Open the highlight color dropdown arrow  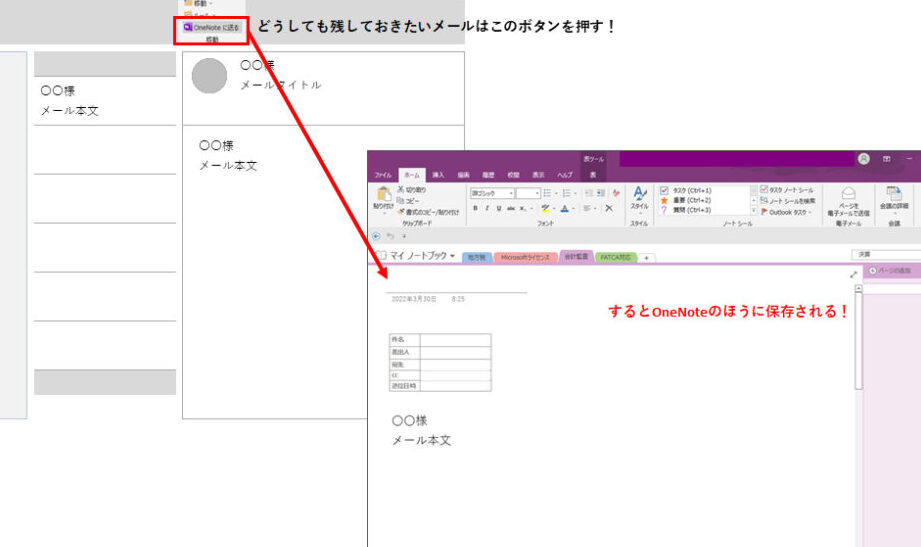point(554,209)
